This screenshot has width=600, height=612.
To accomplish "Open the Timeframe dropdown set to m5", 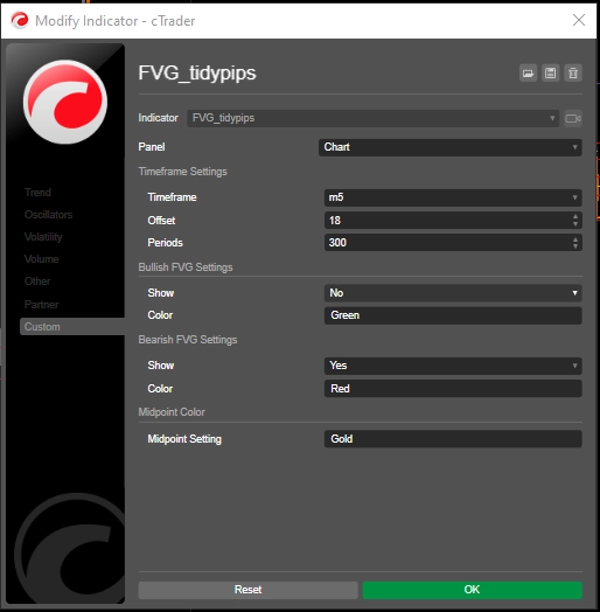I will [452, 198].
